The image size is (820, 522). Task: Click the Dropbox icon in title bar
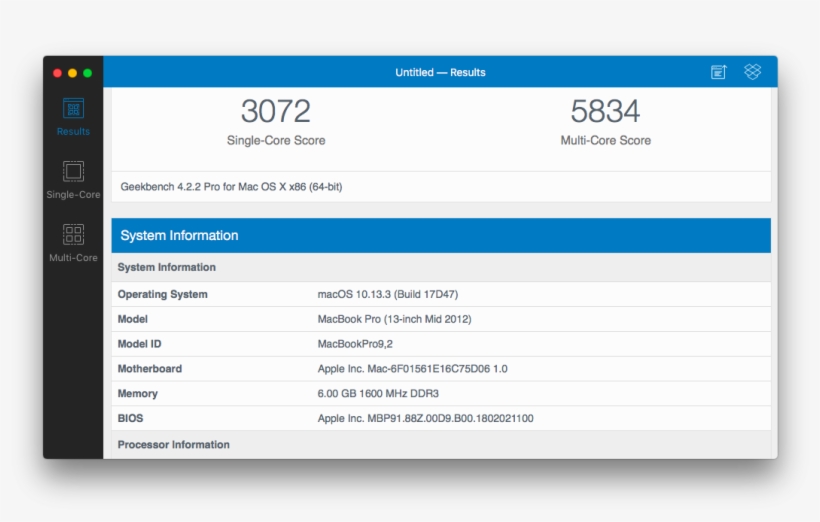click(753, 72)
